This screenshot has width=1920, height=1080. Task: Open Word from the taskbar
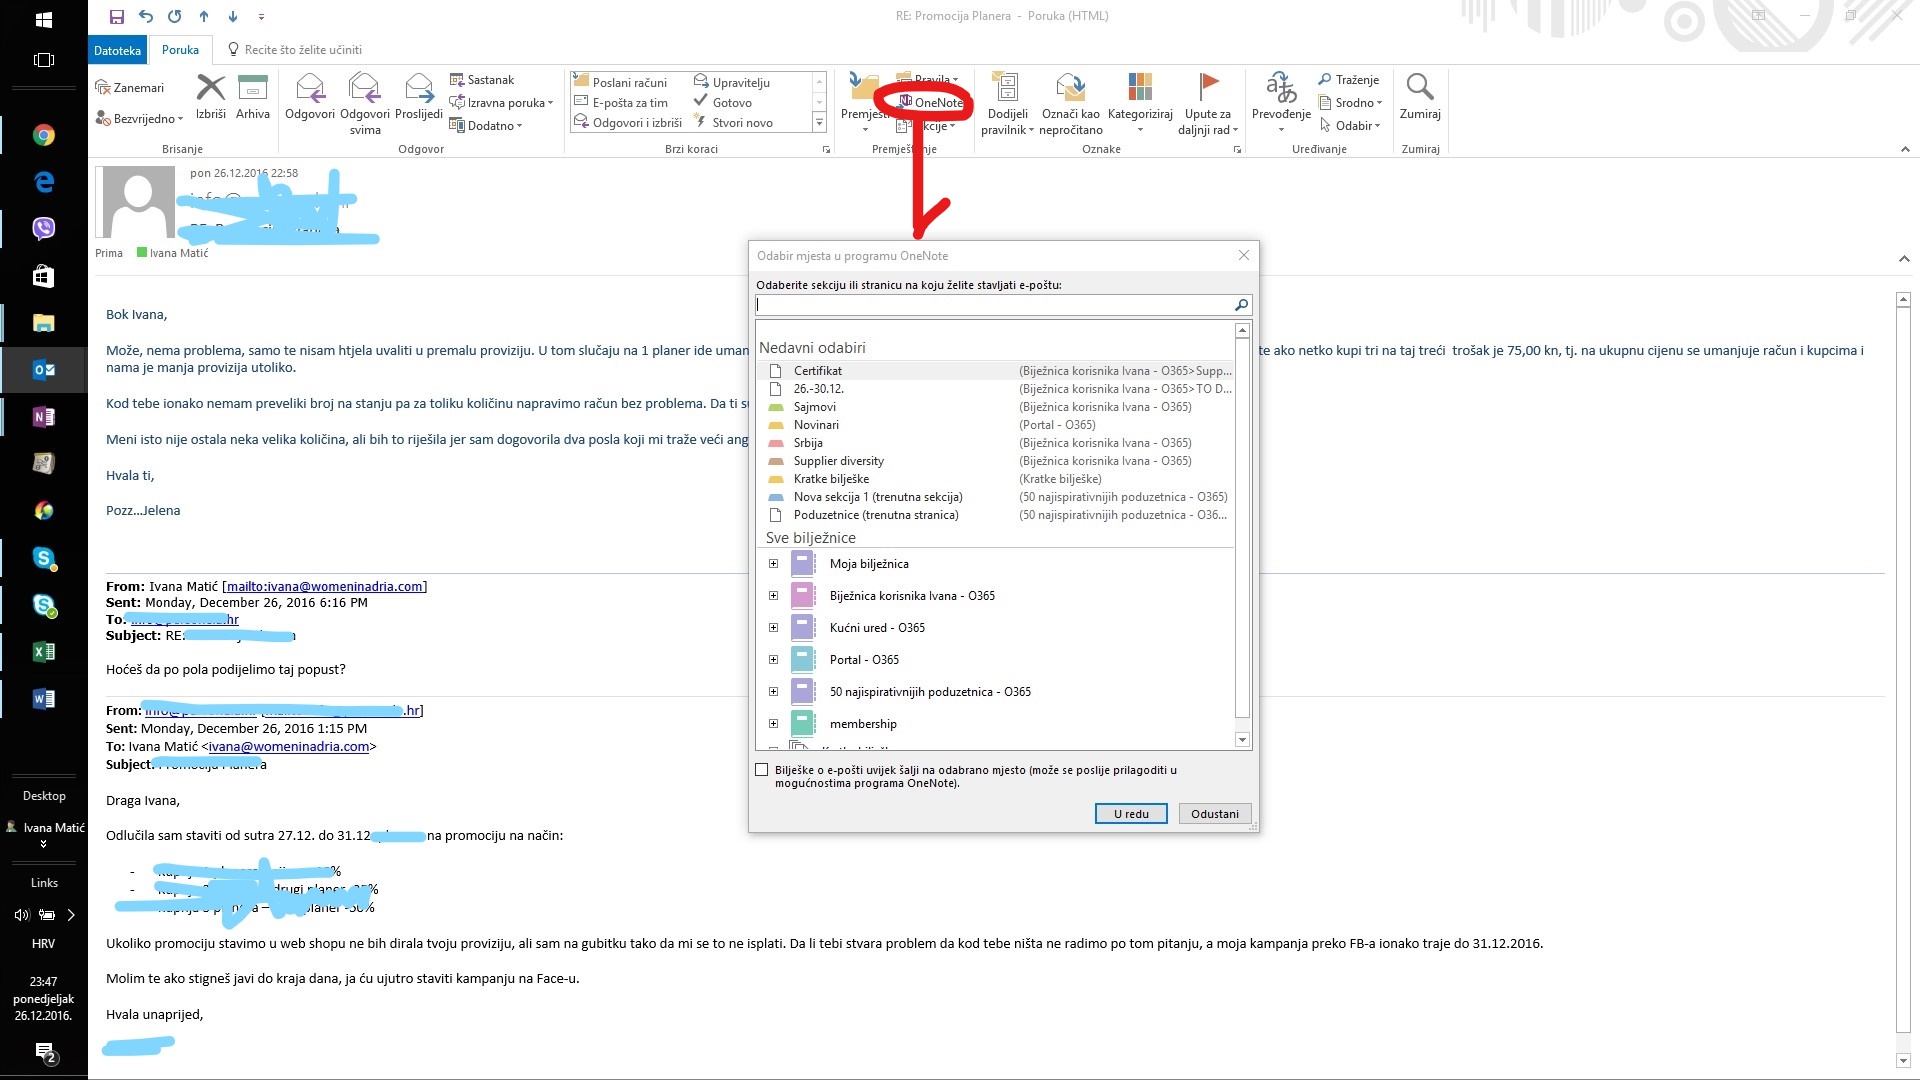click(x=44, y=699)
